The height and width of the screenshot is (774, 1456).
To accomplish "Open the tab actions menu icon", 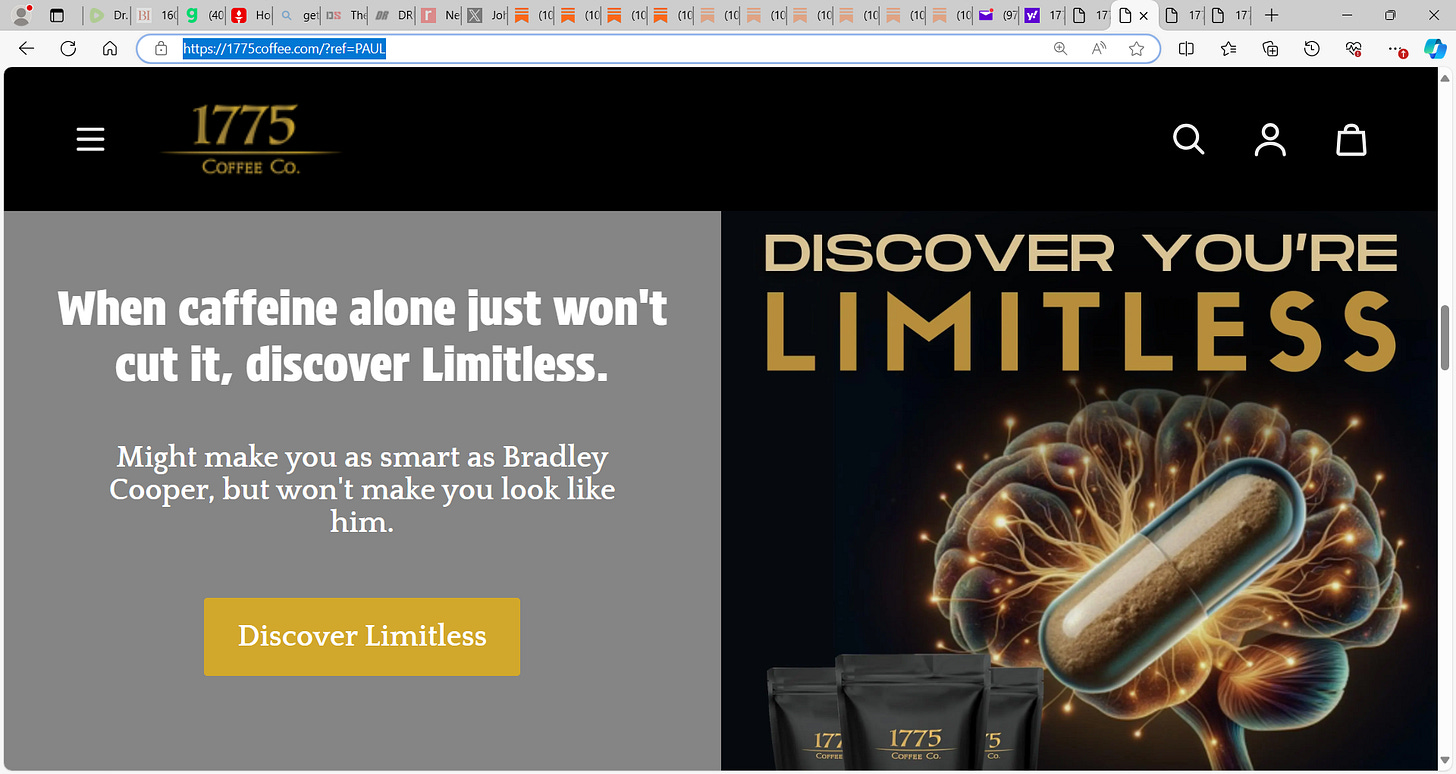I will click(57, 15).
